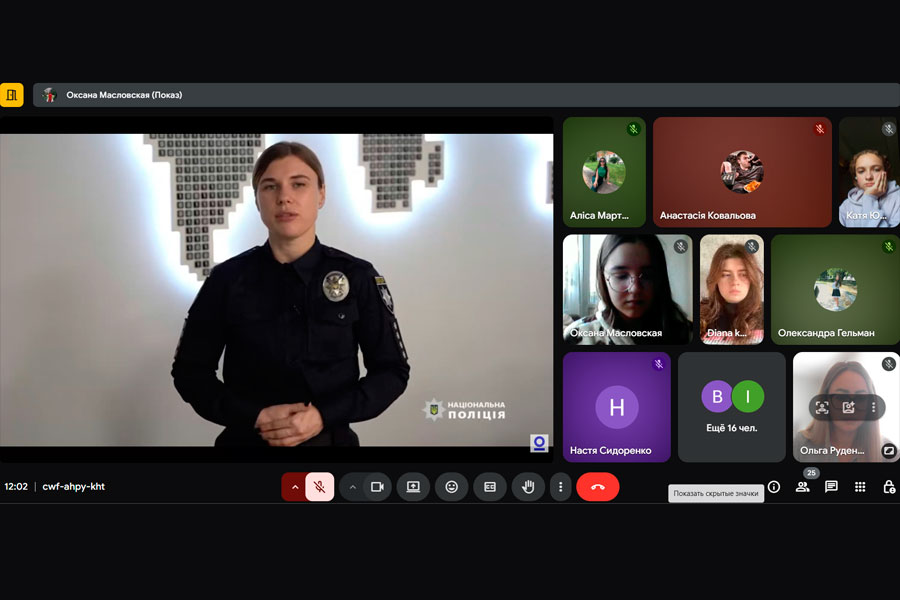Select Олександра Гельман participant tile
This screenshot has width=900, height=600.
(x=835, y=289)
